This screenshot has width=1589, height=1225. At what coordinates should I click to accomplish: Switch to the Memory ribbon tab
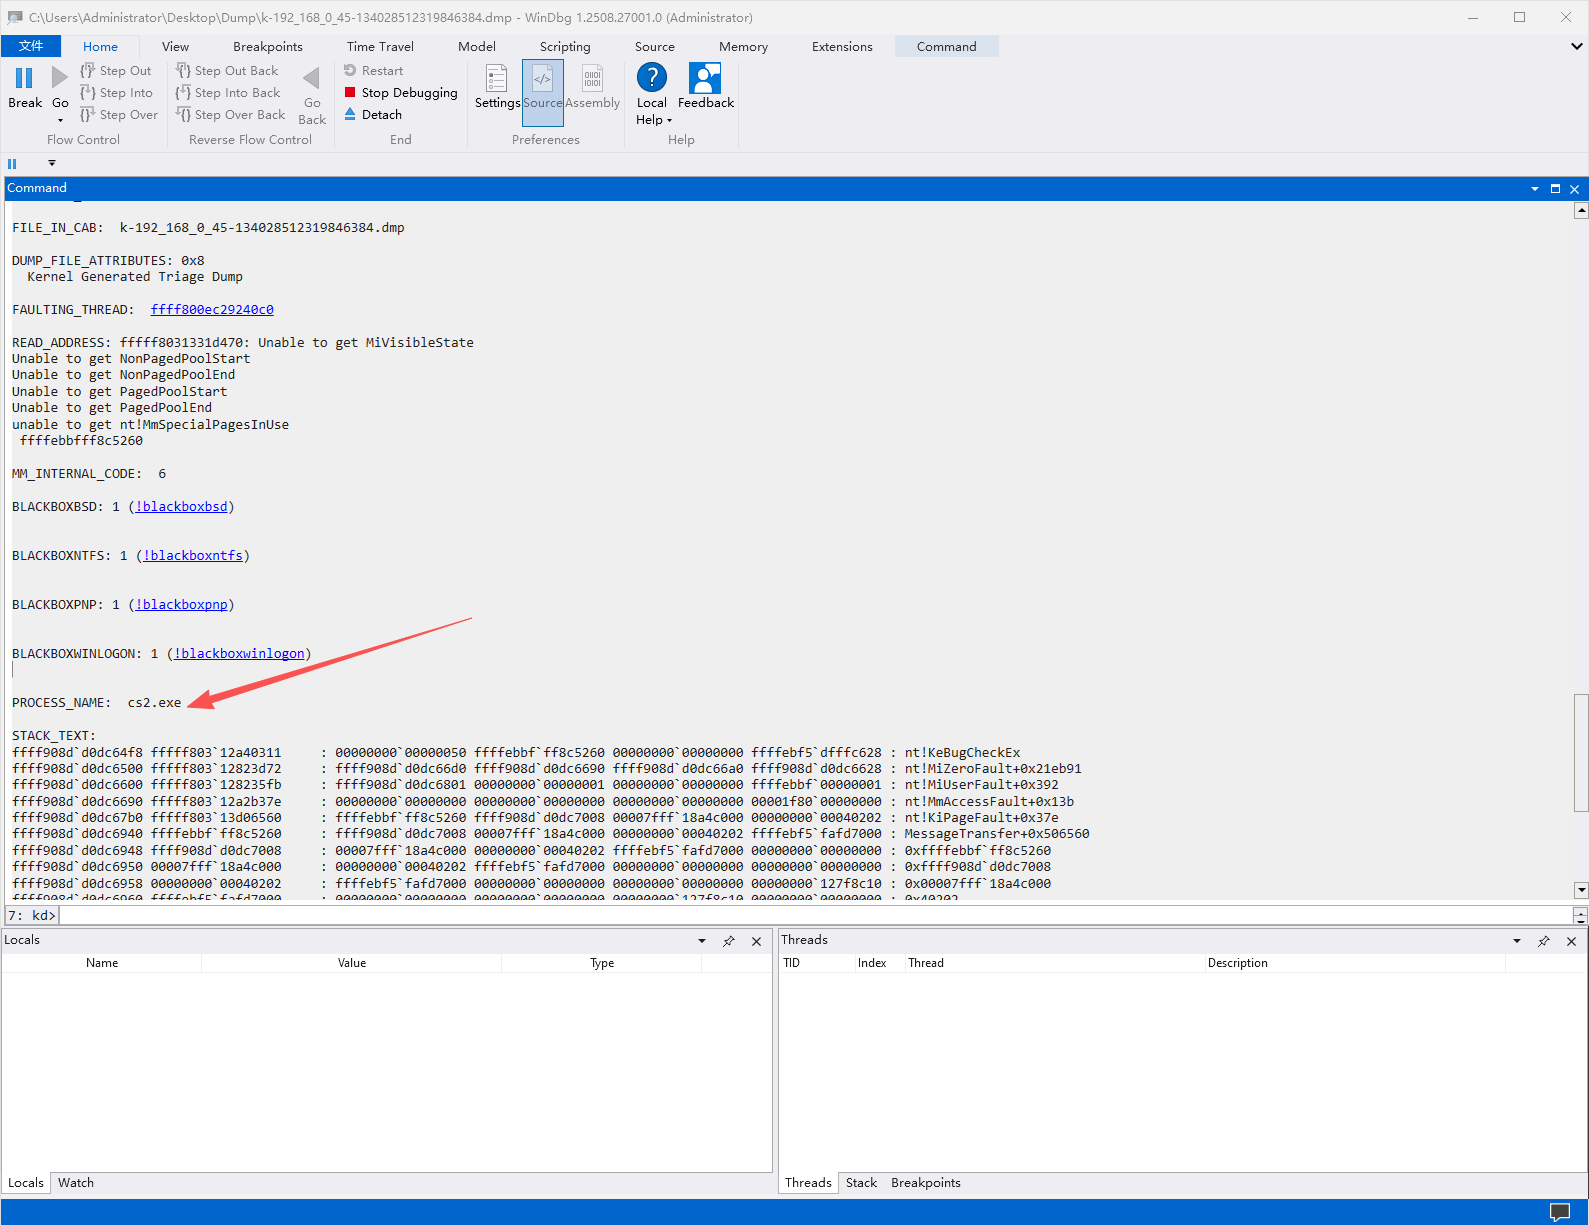(743, 46)
